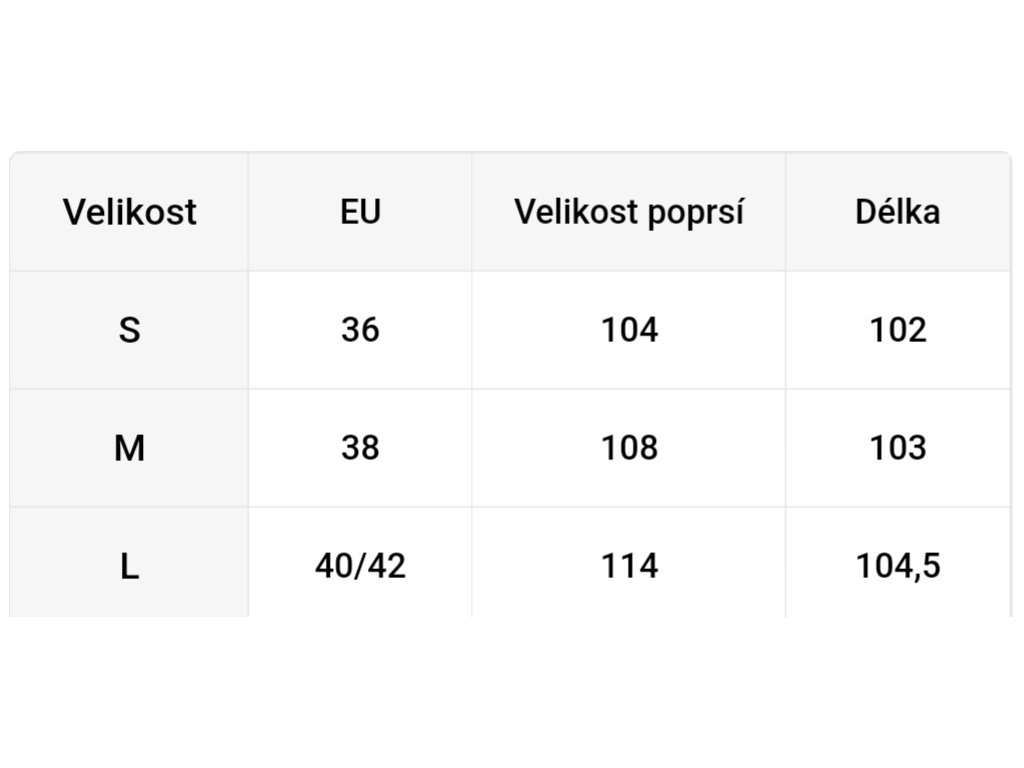
Task: Click EU size 36 cell
Action: pyautogui.click(x=360, y=330)
